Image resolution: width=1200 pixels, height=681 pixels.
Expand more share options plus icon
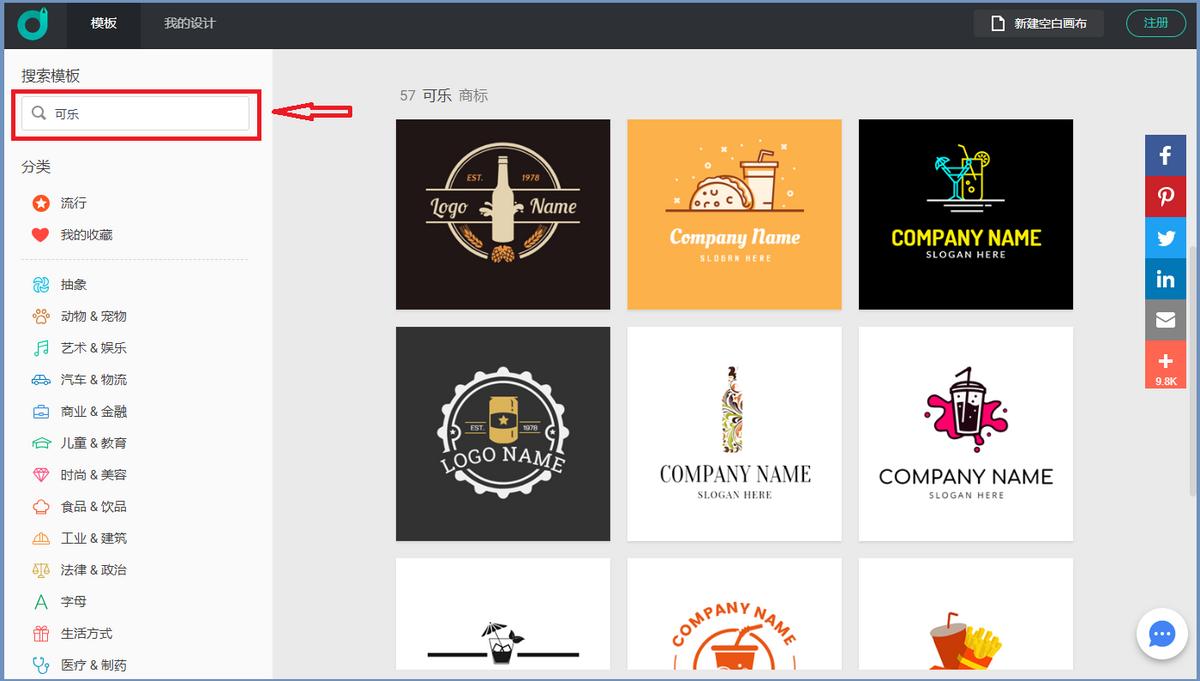[x=1165, y=363]
